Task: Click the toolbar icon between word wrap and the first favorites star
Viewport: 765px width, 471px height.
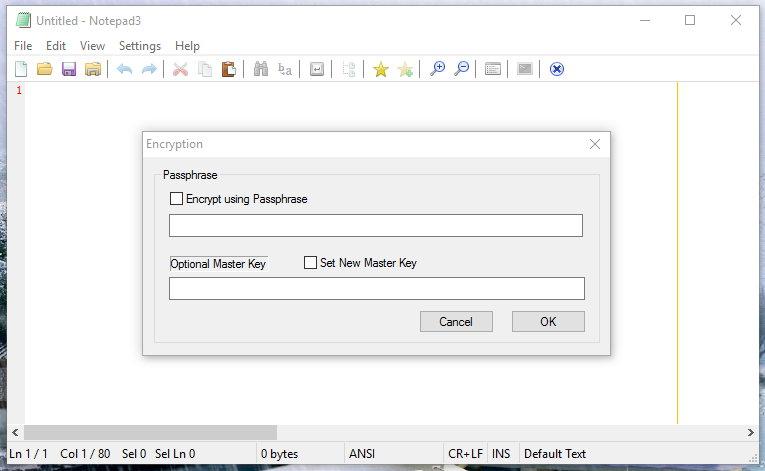Action: pyautogui.click(x=349, y=69)
